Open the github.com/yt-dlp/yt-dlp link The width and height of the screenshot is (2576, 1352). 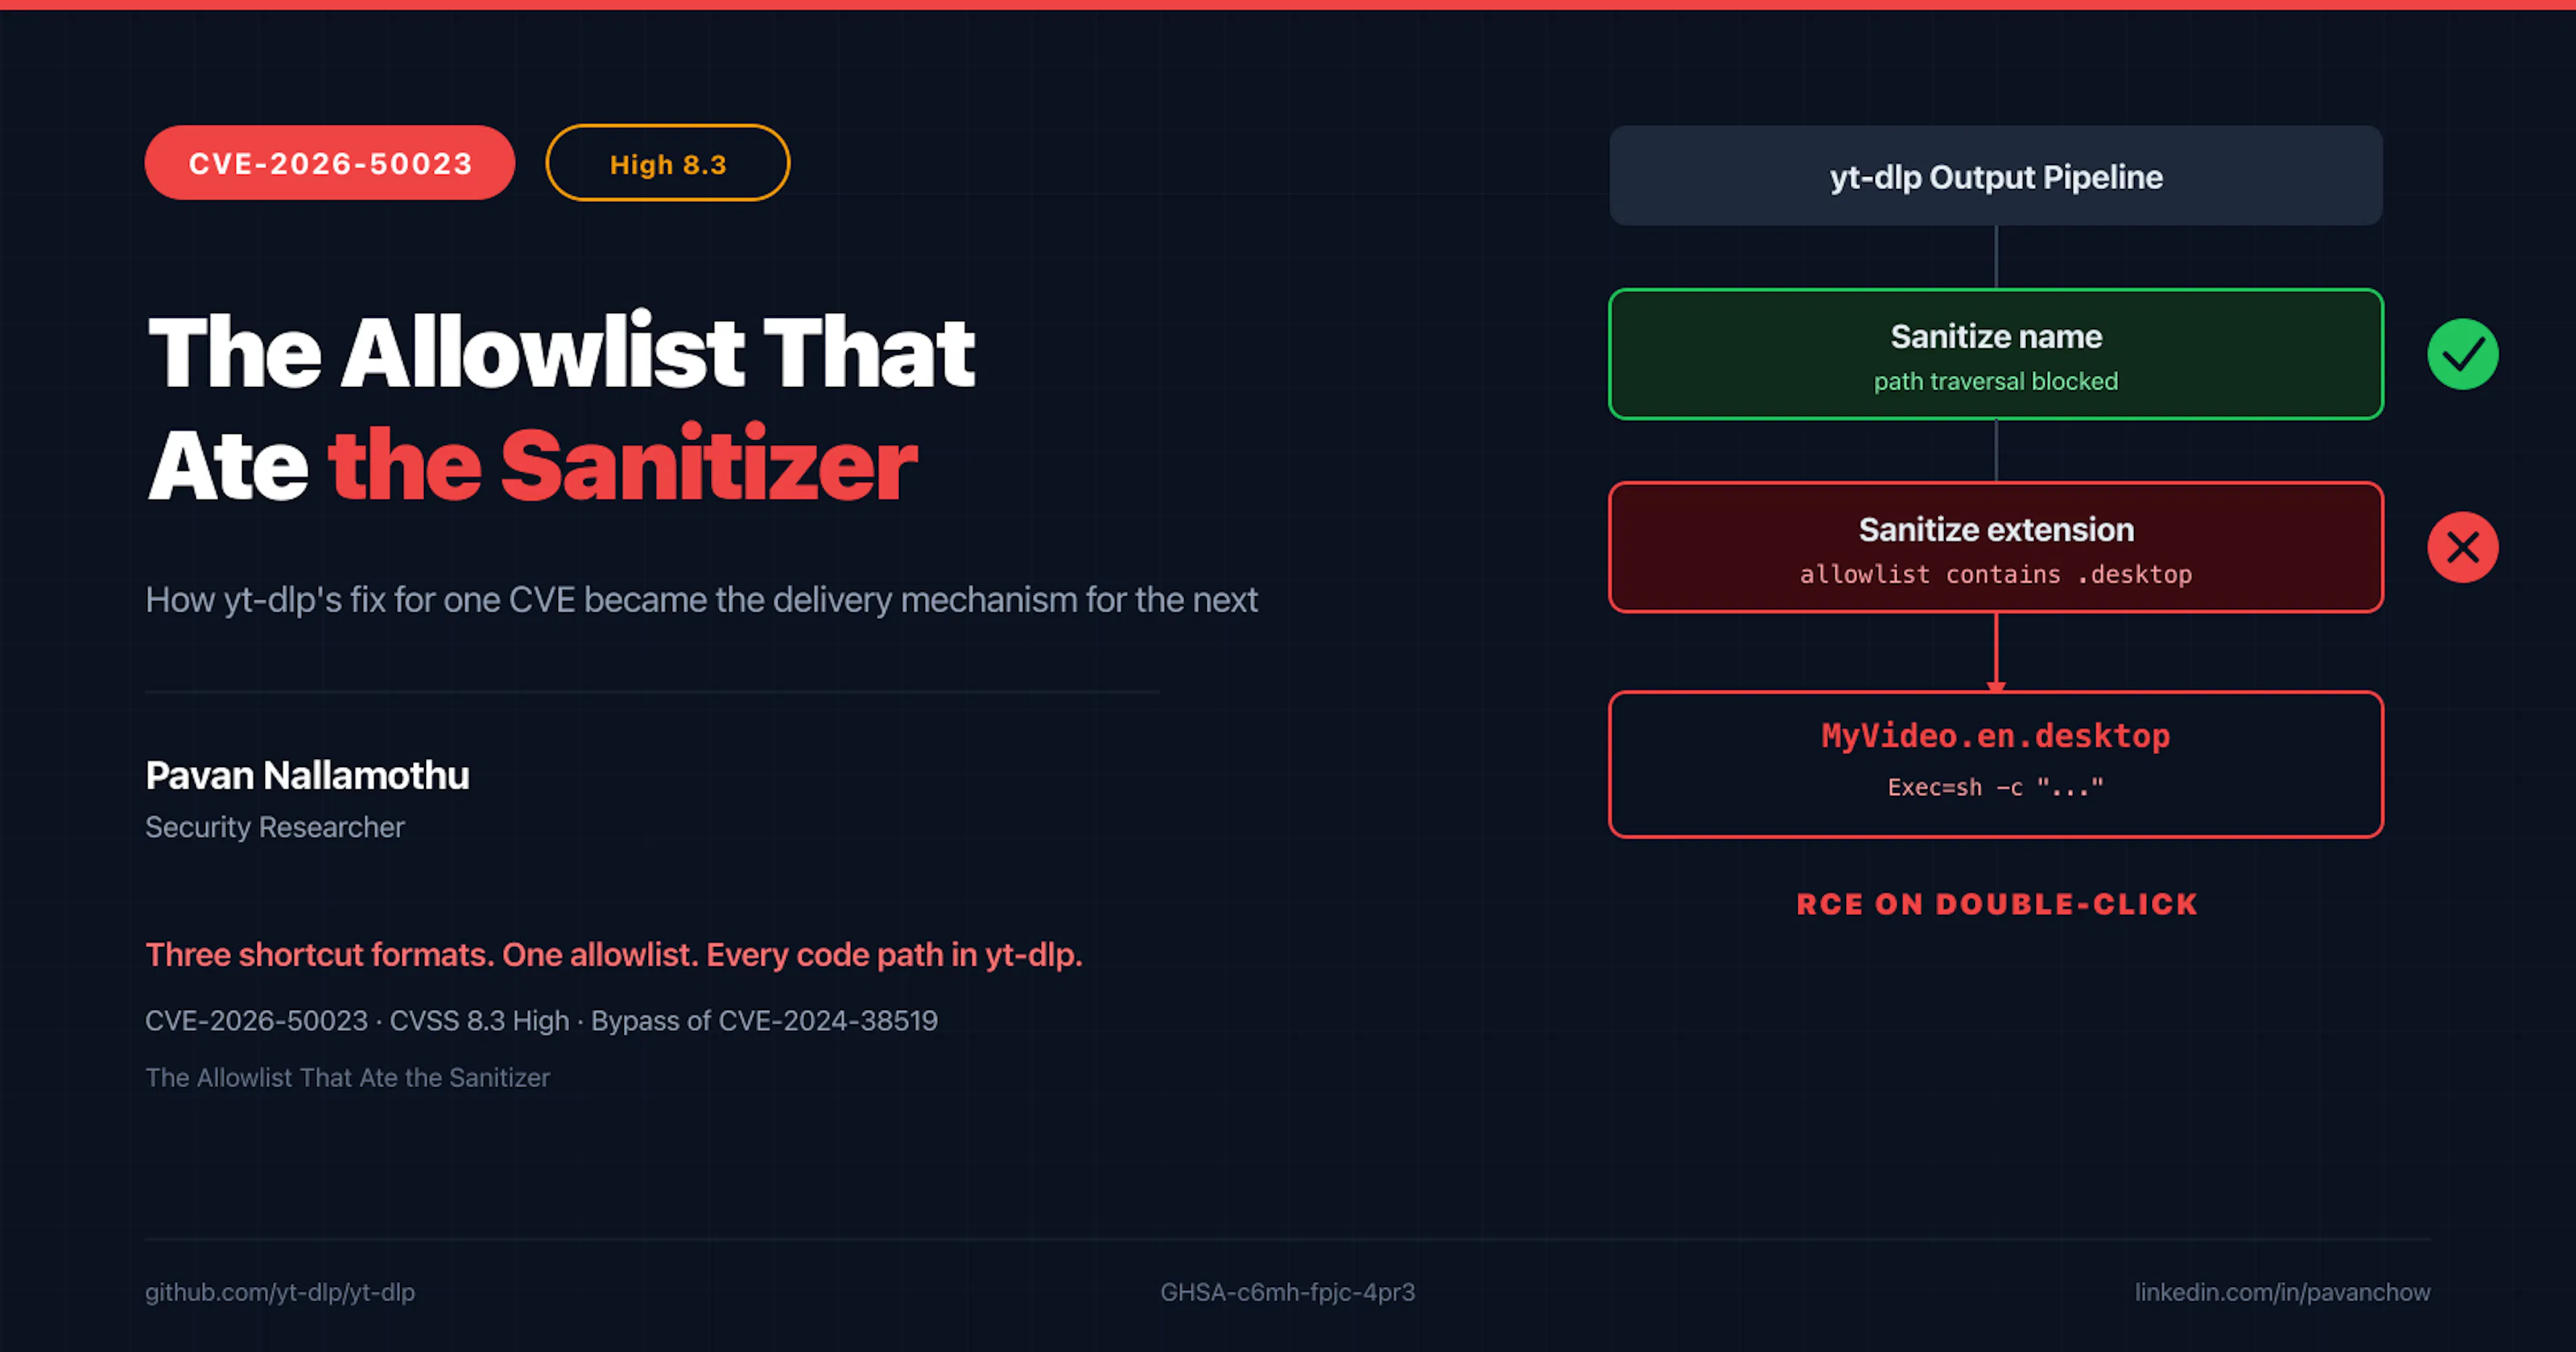[x=280, y=1292]
